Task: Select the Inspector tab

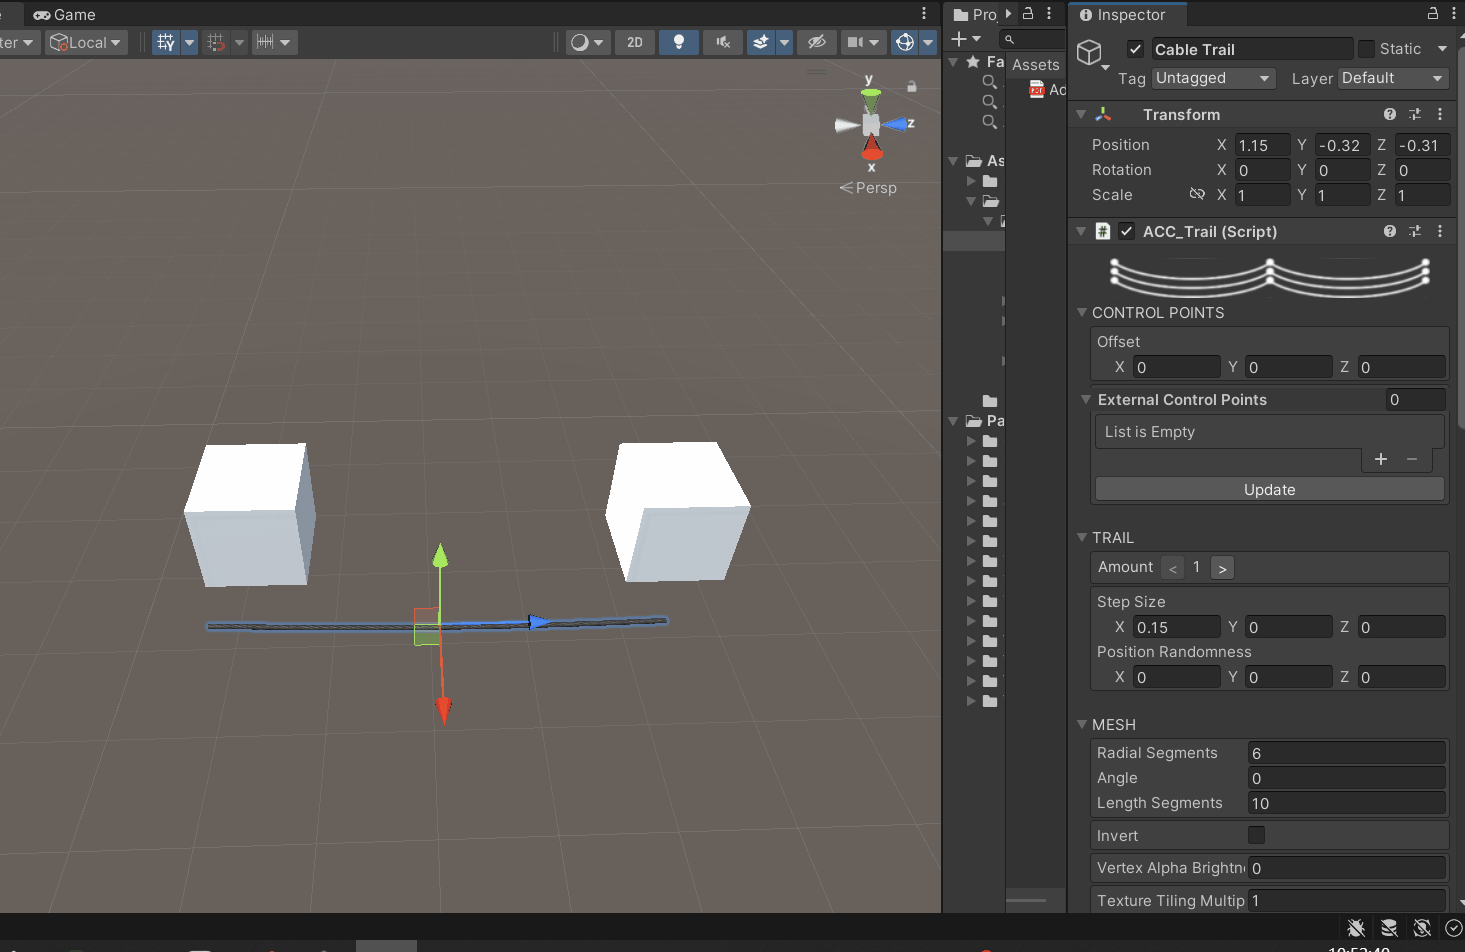Action: click(x=1123, y=14)
